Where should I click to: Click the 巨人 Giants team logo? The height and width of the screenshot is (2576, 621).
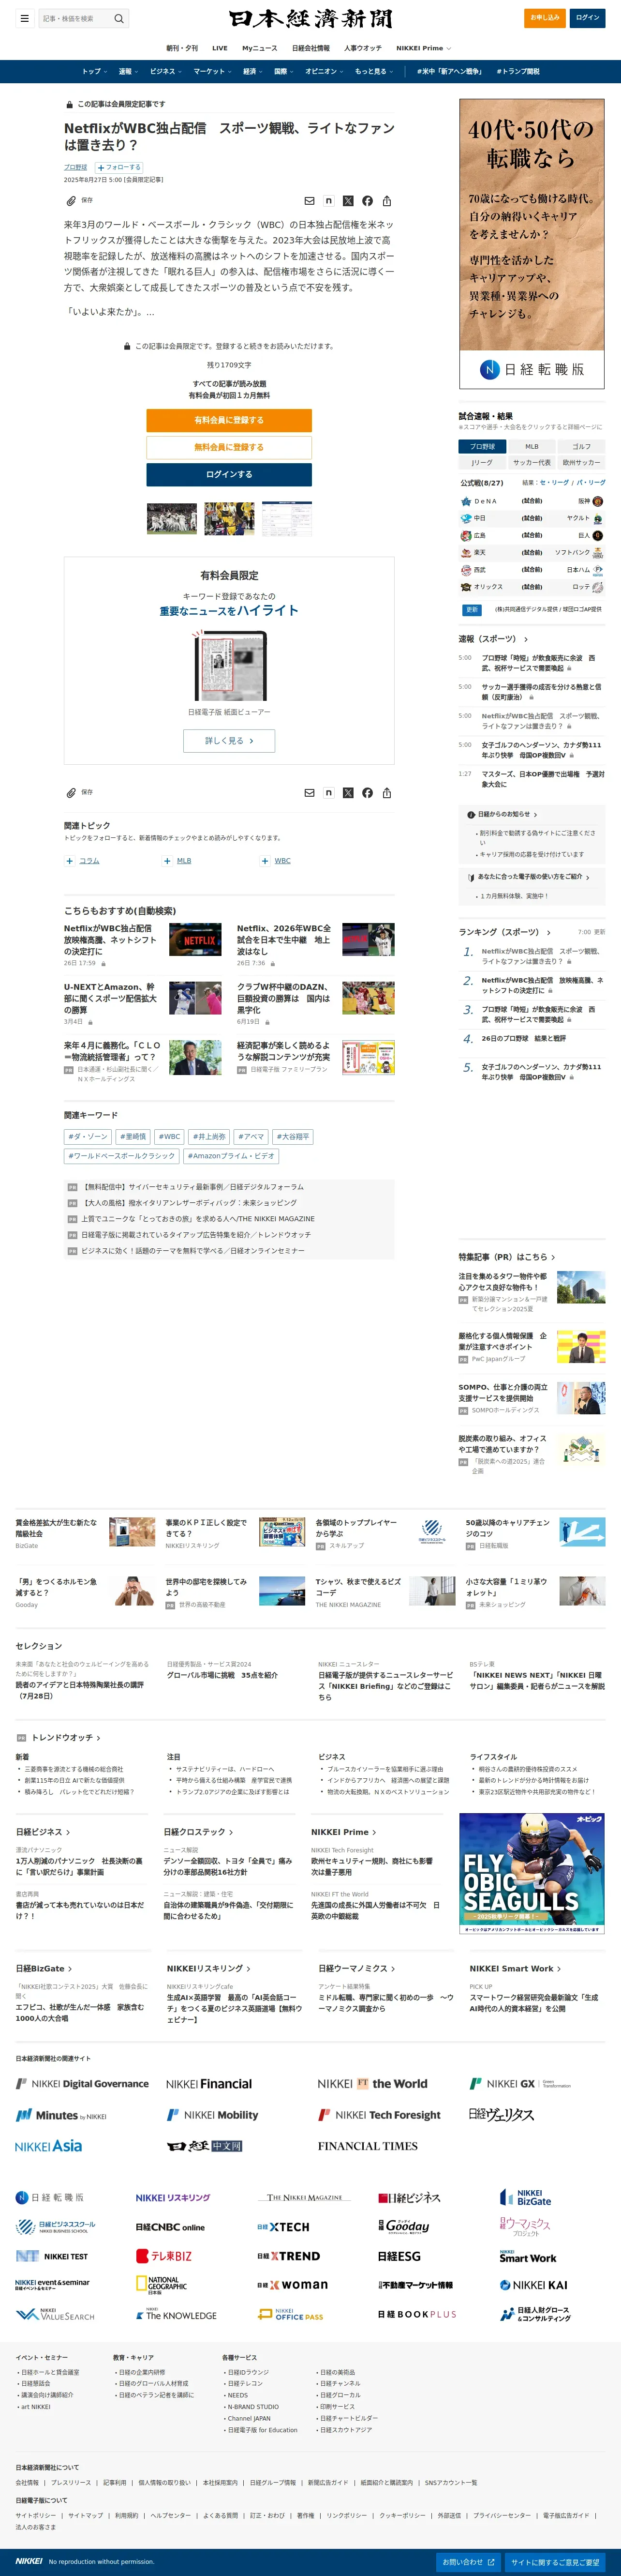tap(597, 535)
